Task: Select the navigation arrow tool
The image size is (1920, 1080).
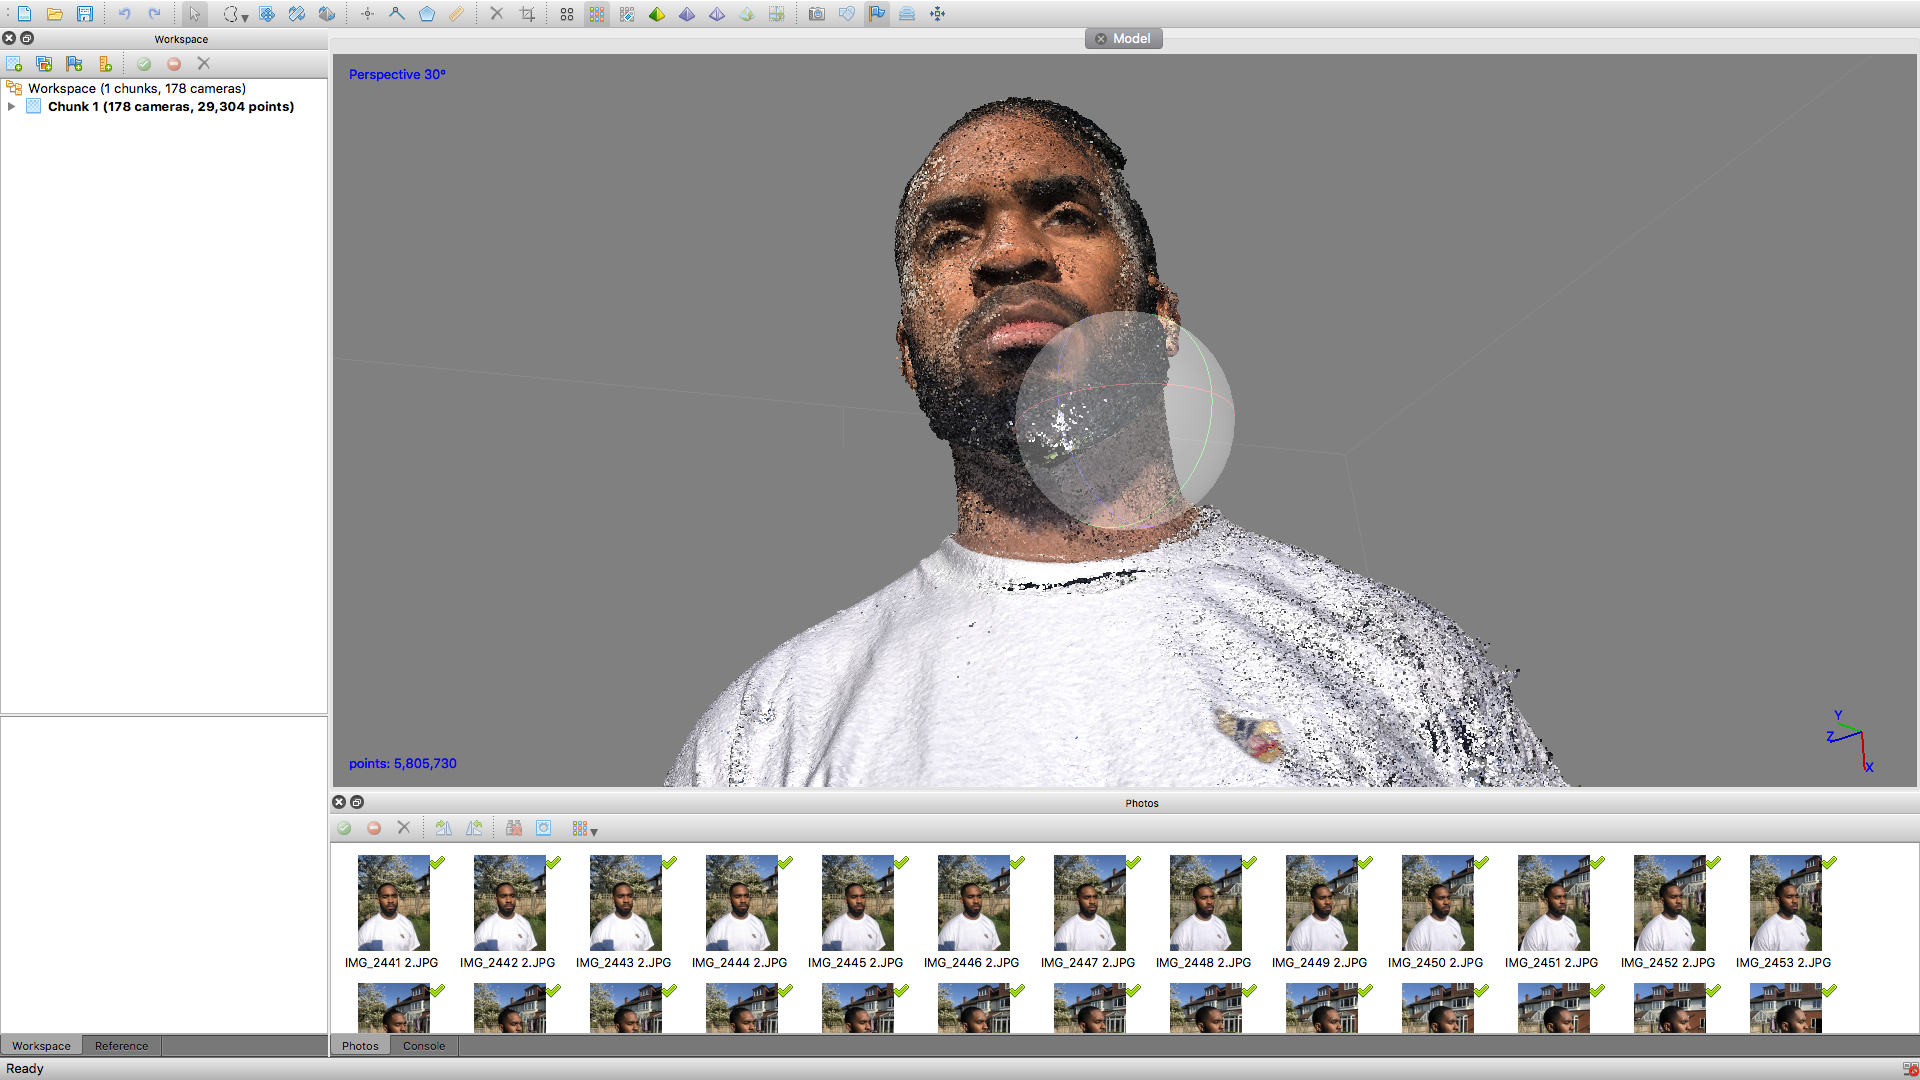Action: coord(196,14)
